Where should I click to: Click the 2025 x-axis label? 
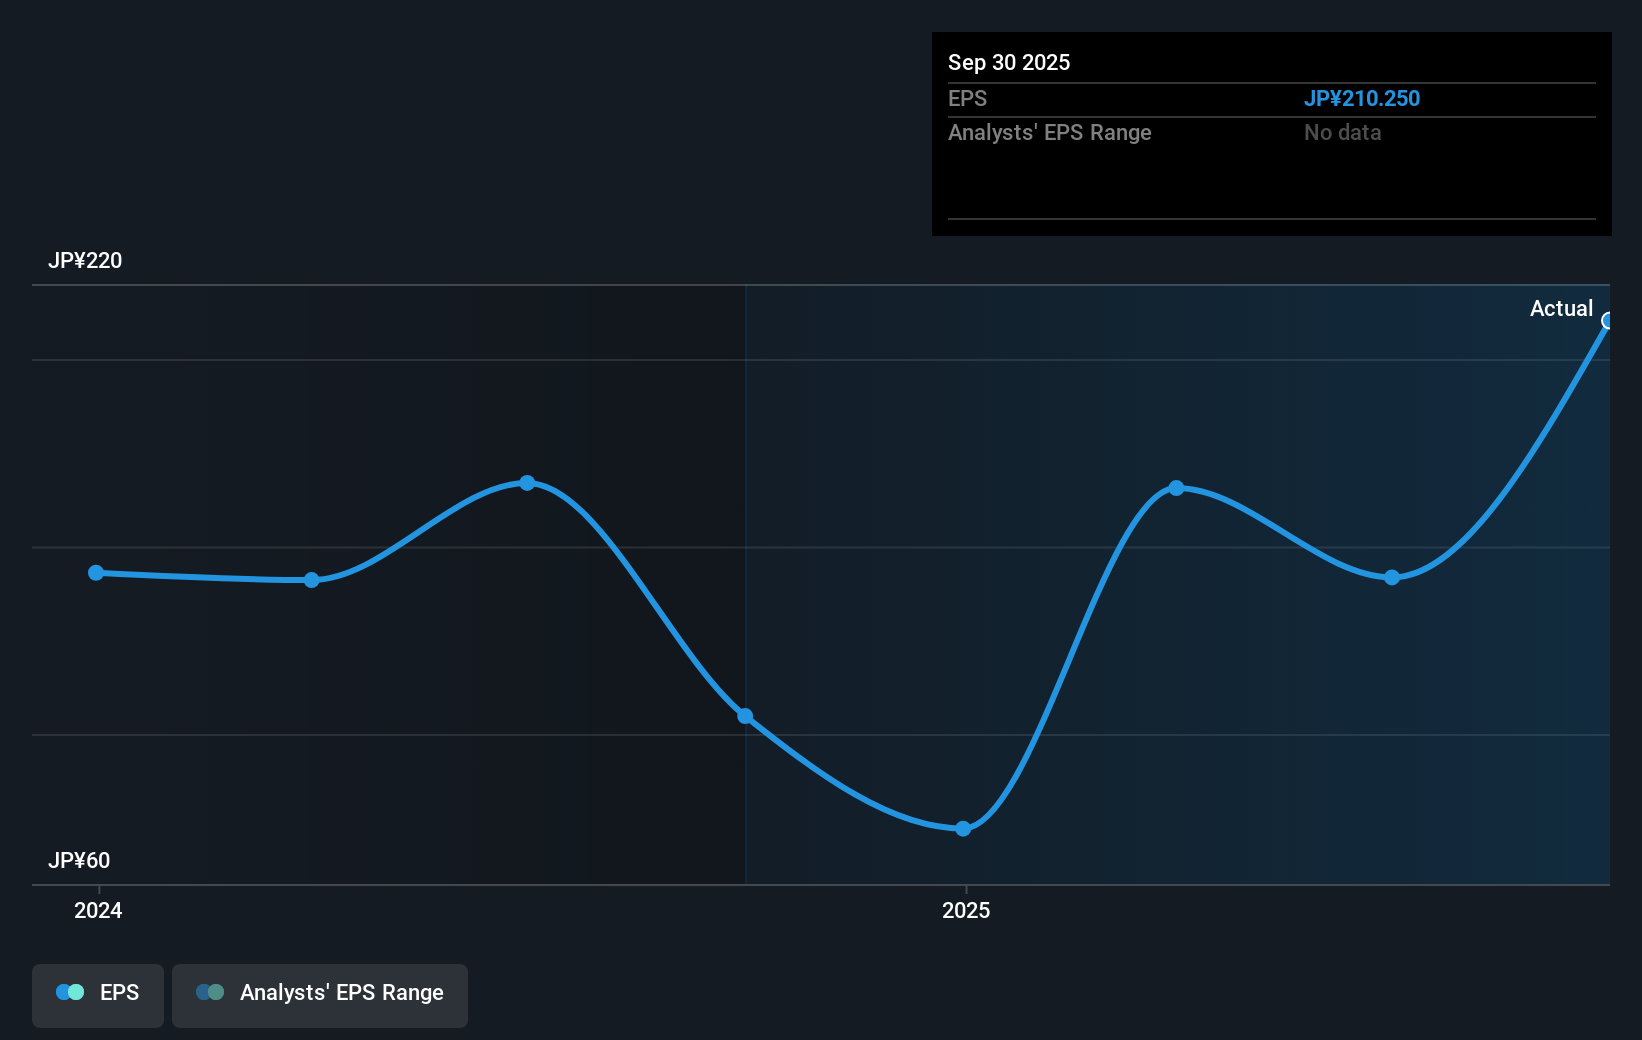point(966,910)
